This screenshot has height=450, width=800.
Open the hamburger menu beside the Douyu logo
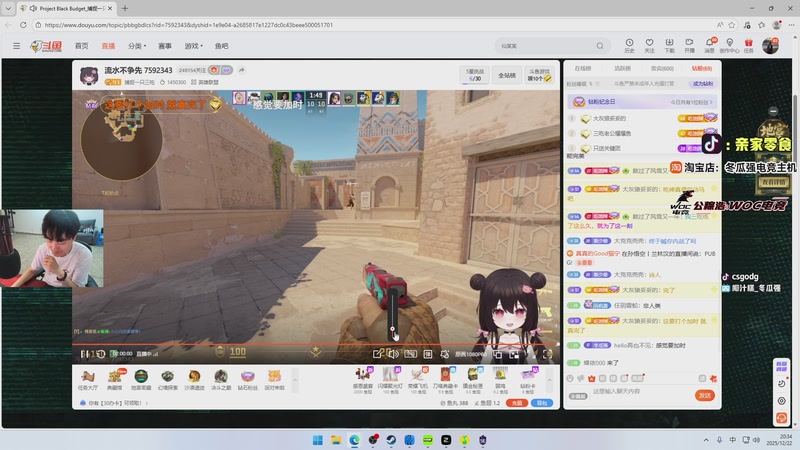pyautogui.click(x=16, y=46)
